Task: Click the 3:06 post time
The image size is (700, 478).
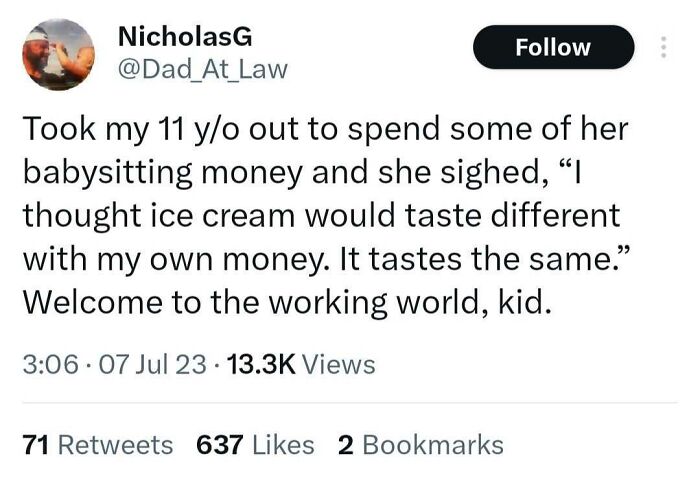Action: pos(46,365)
